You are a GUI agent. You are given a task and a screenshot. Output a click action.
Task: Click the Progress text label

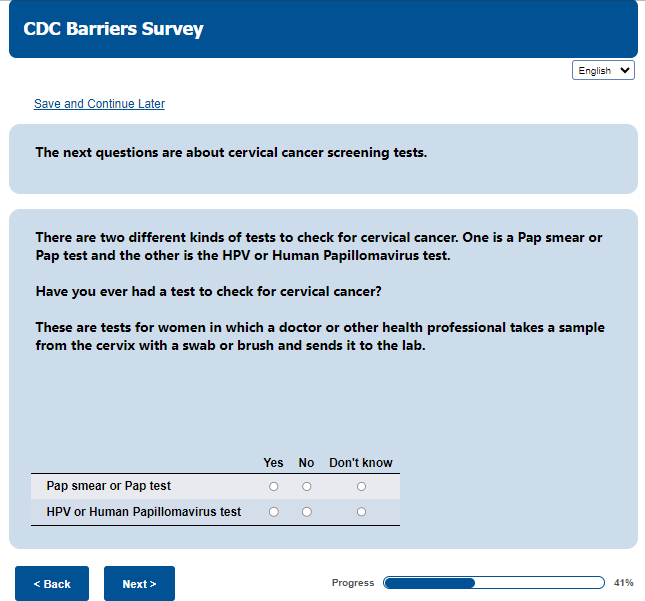353,583
